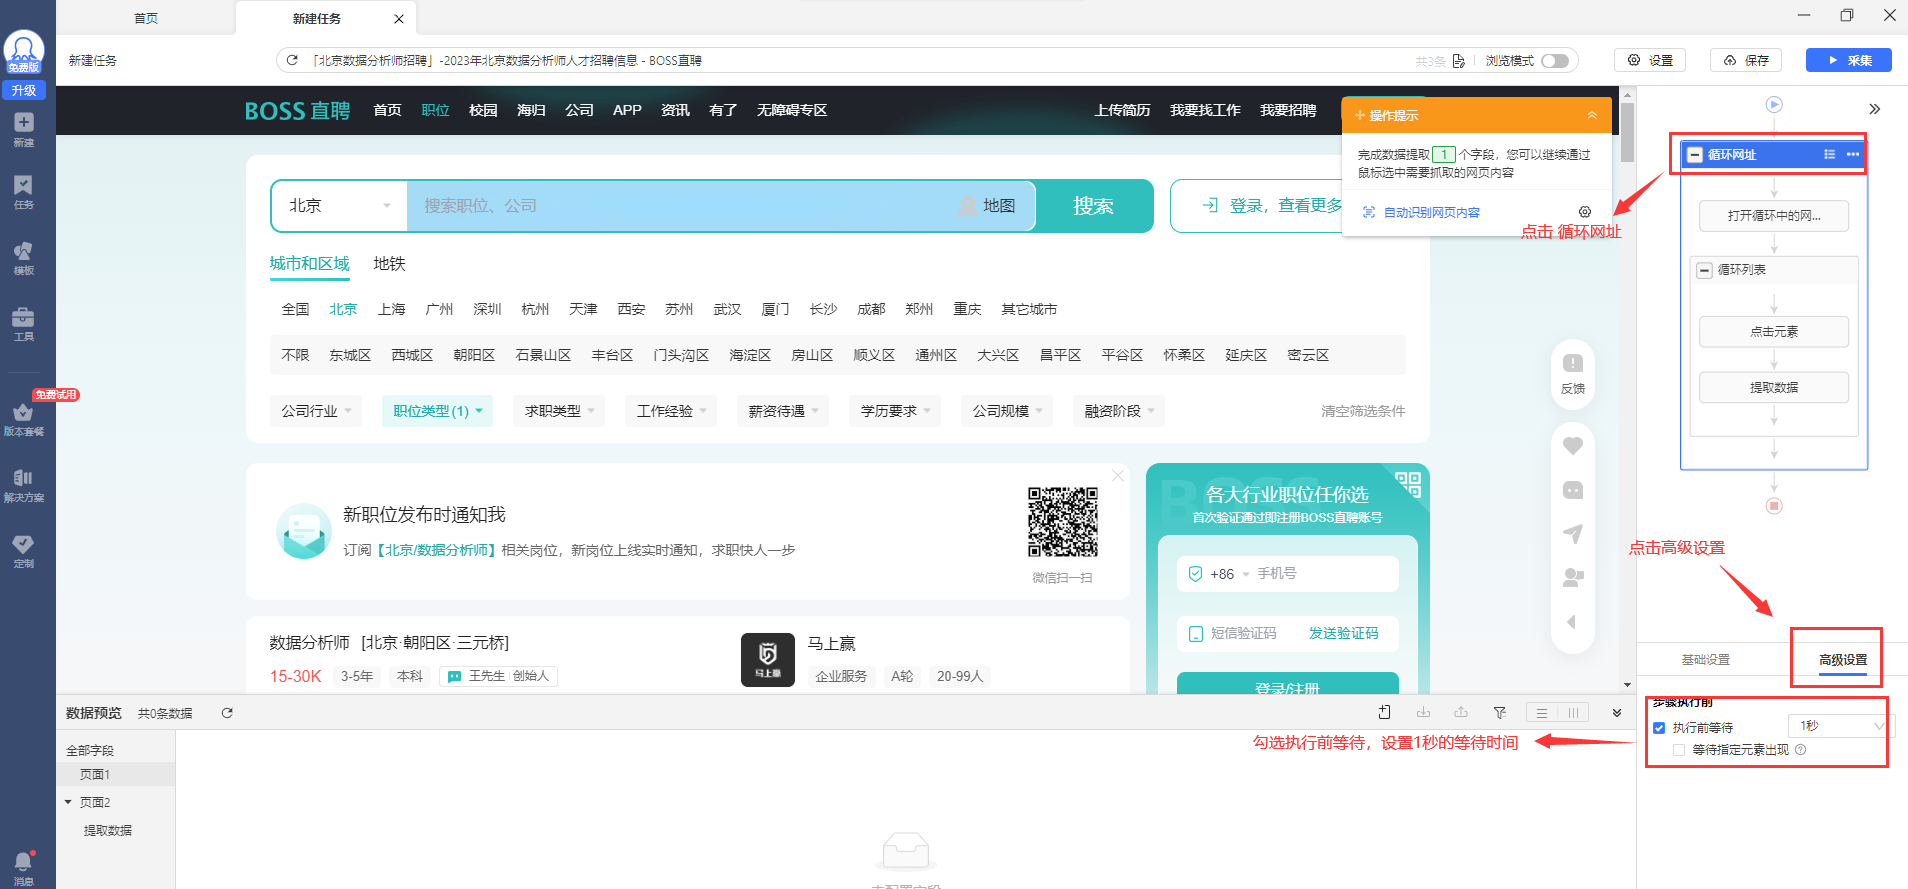This screenshot has width=1908, height=889.
Task: Click the workflow start play icon
Action: coord(1774,104)
